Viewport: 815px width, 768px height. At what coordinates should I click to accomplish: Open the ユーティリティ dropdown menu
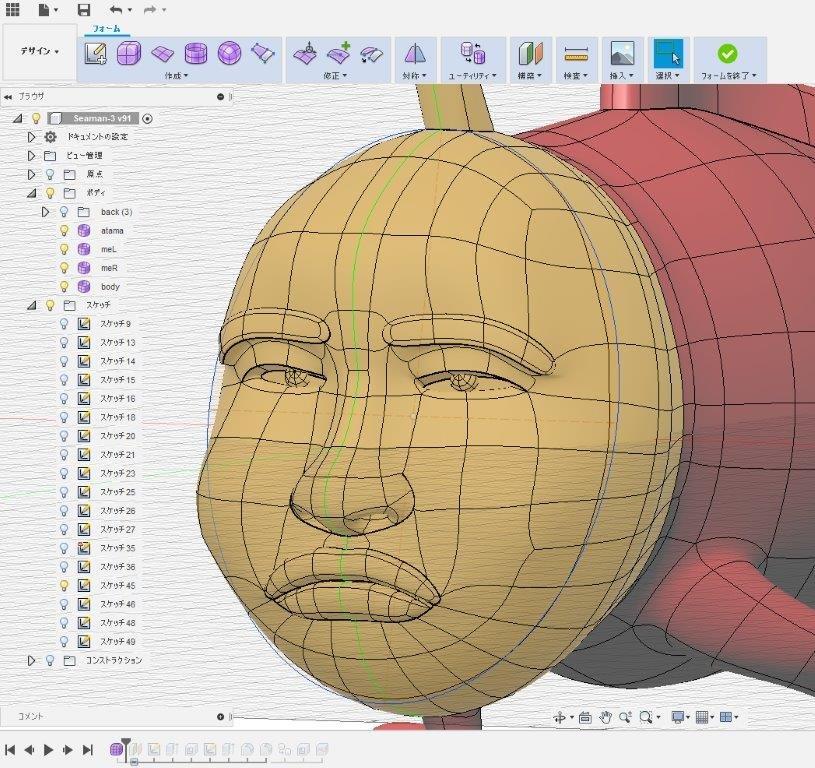click(x=472, y=76)
